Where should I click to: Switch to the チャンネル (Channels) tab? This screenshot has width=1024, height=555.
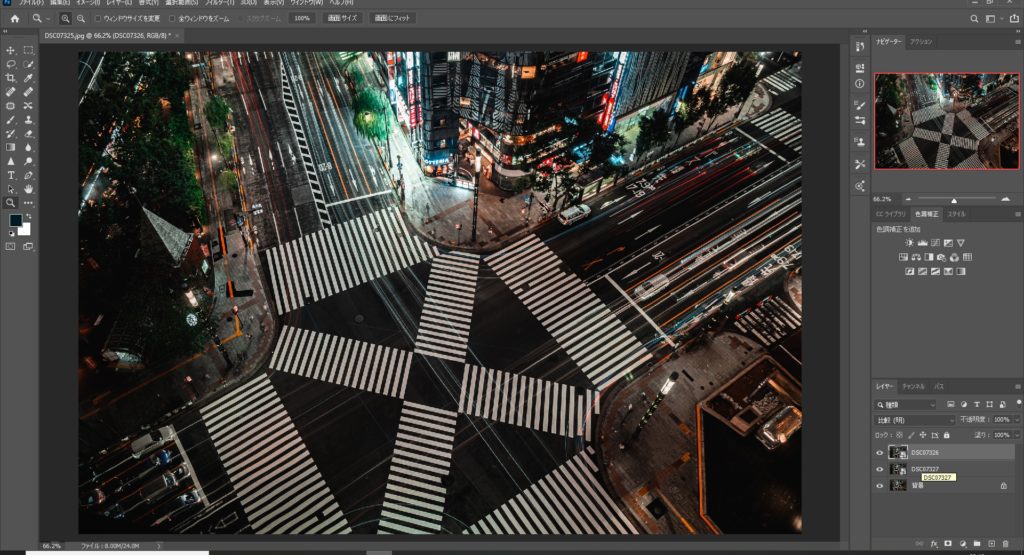point(913,387)
